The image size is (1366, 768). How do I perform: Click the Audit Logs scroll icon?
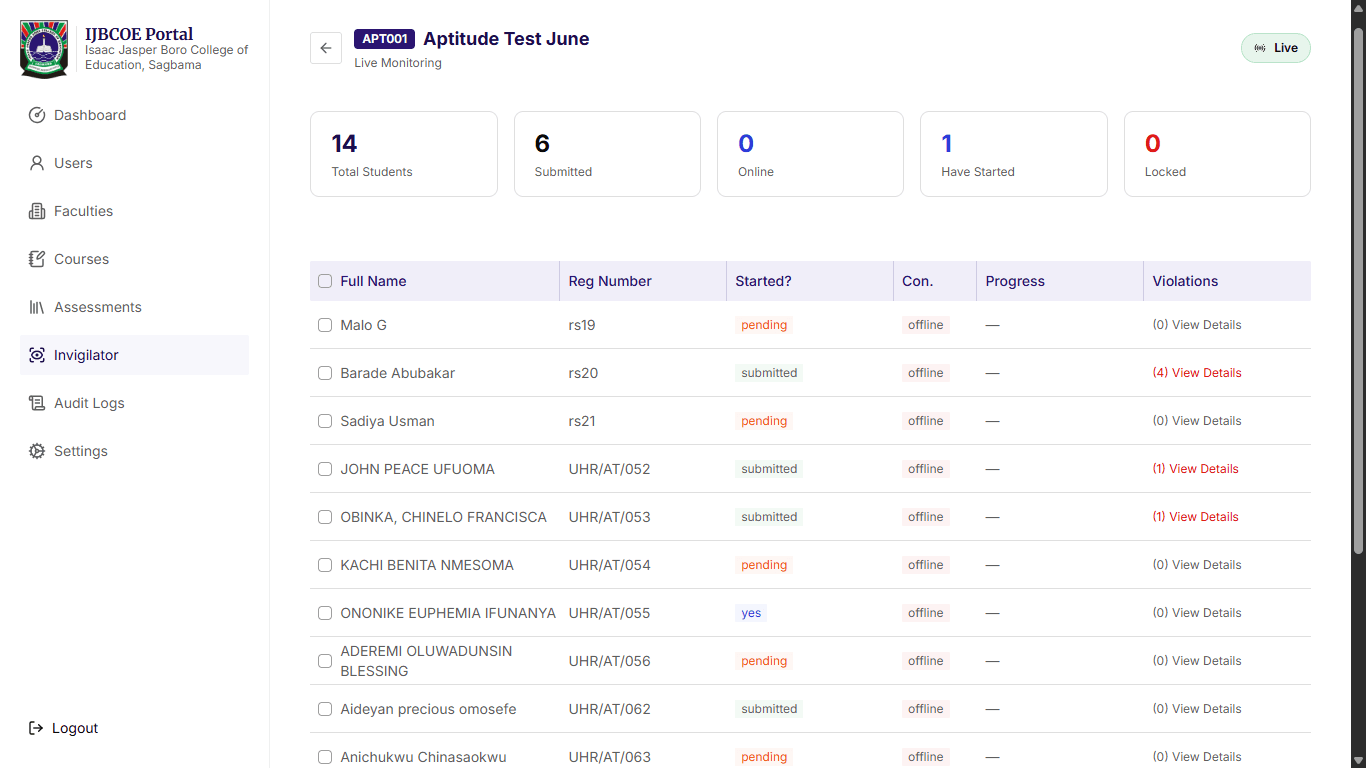[37, 403]
